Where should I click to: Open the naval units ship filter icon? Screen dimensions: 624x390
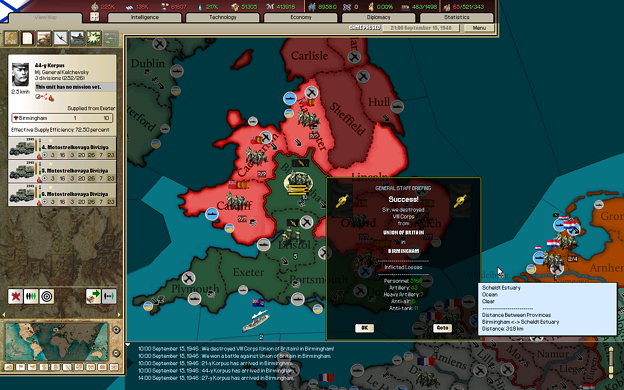[x=77, y=38]
